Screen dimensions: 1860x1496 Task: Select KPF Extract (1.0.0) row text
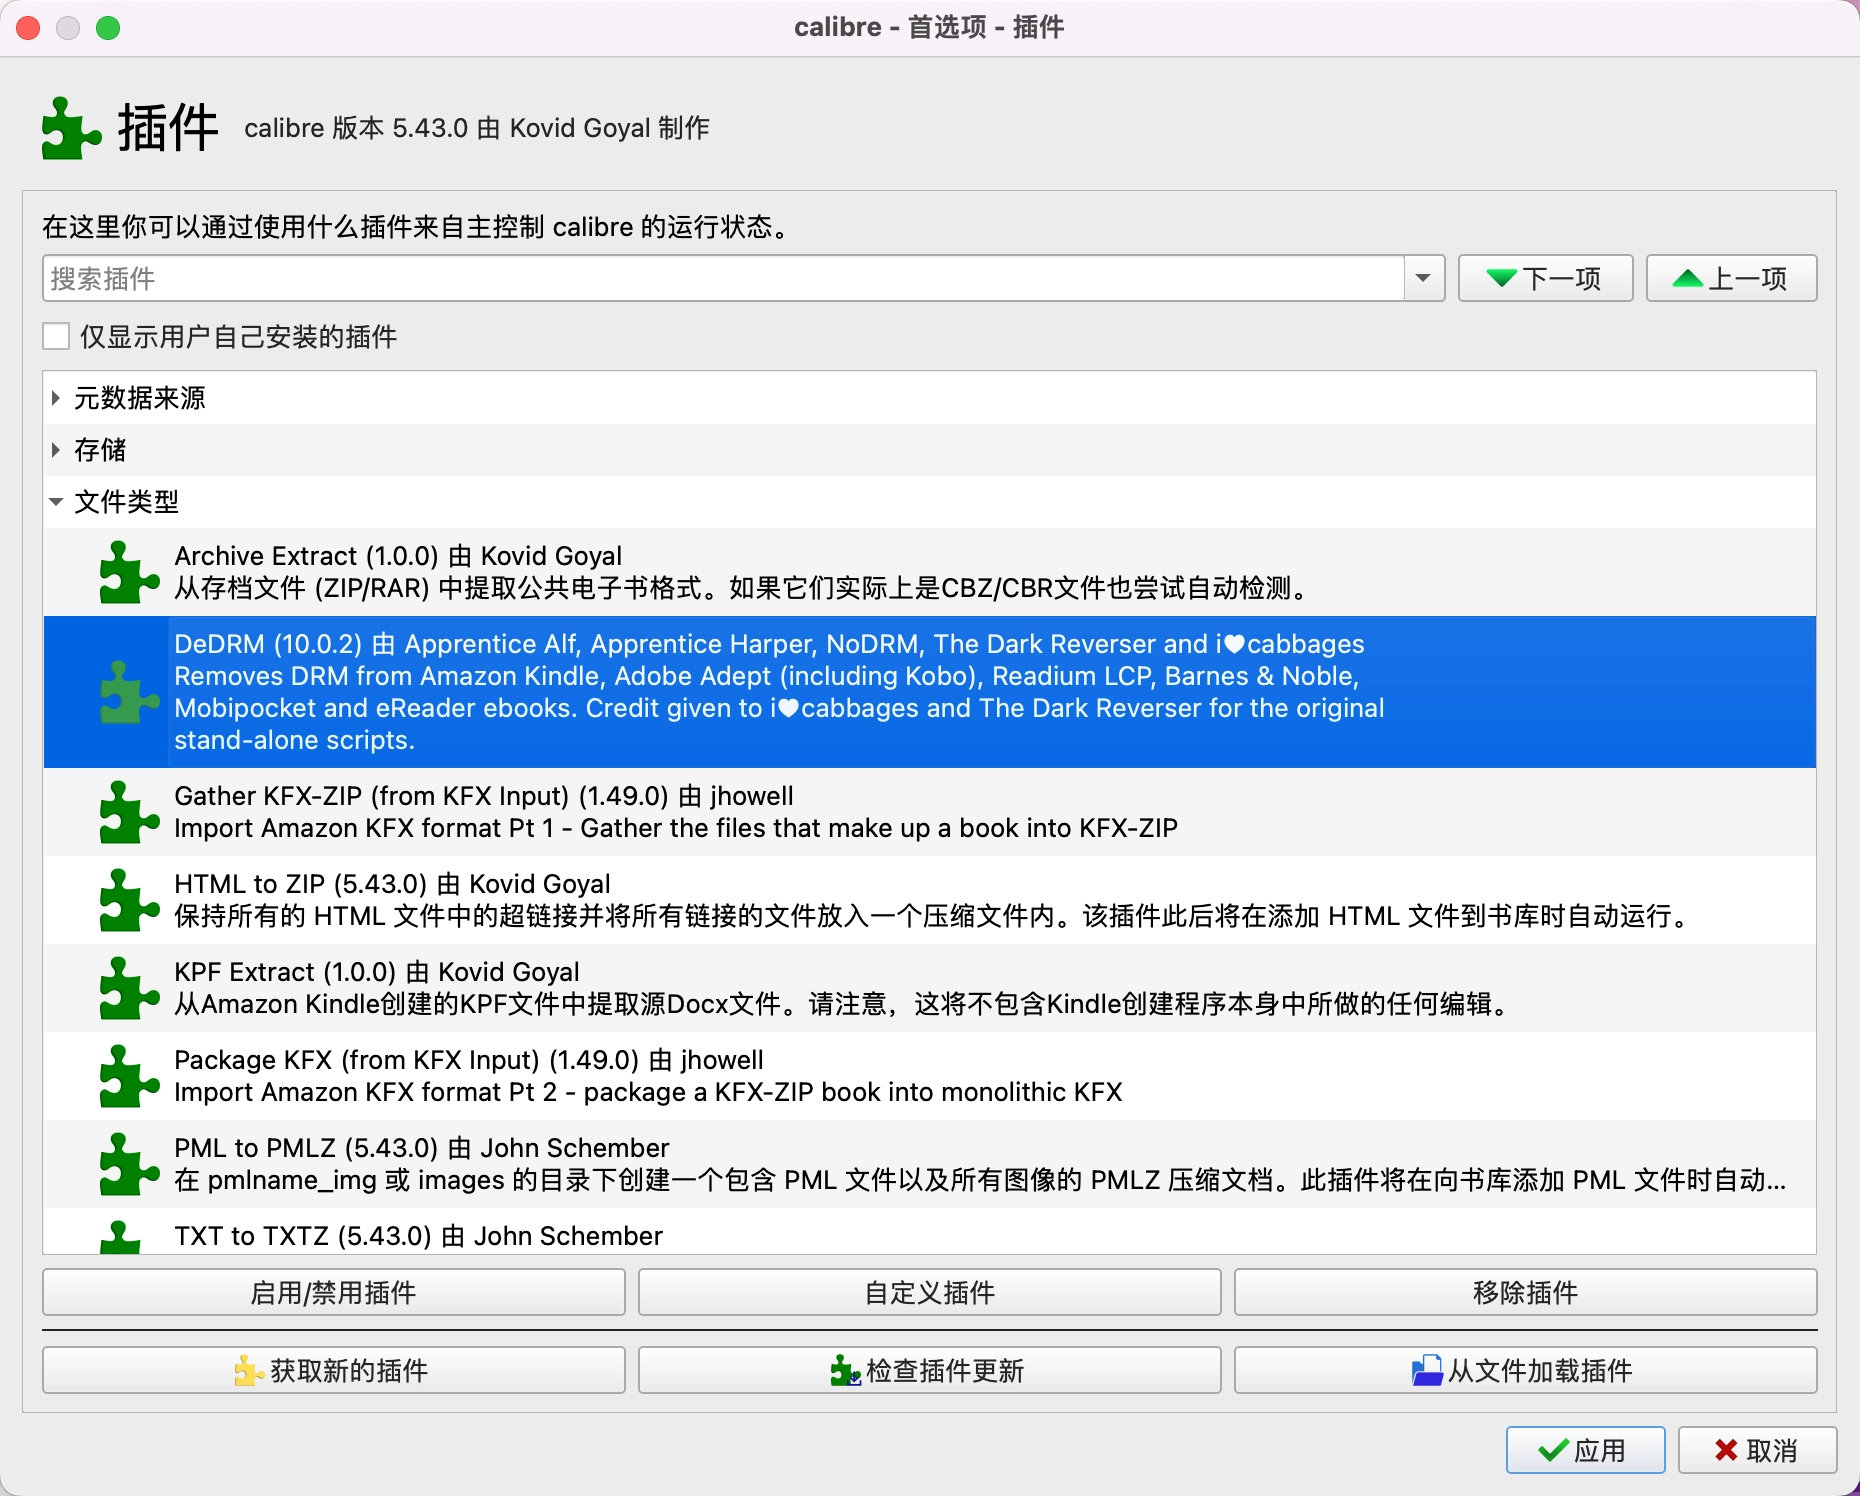377,972
